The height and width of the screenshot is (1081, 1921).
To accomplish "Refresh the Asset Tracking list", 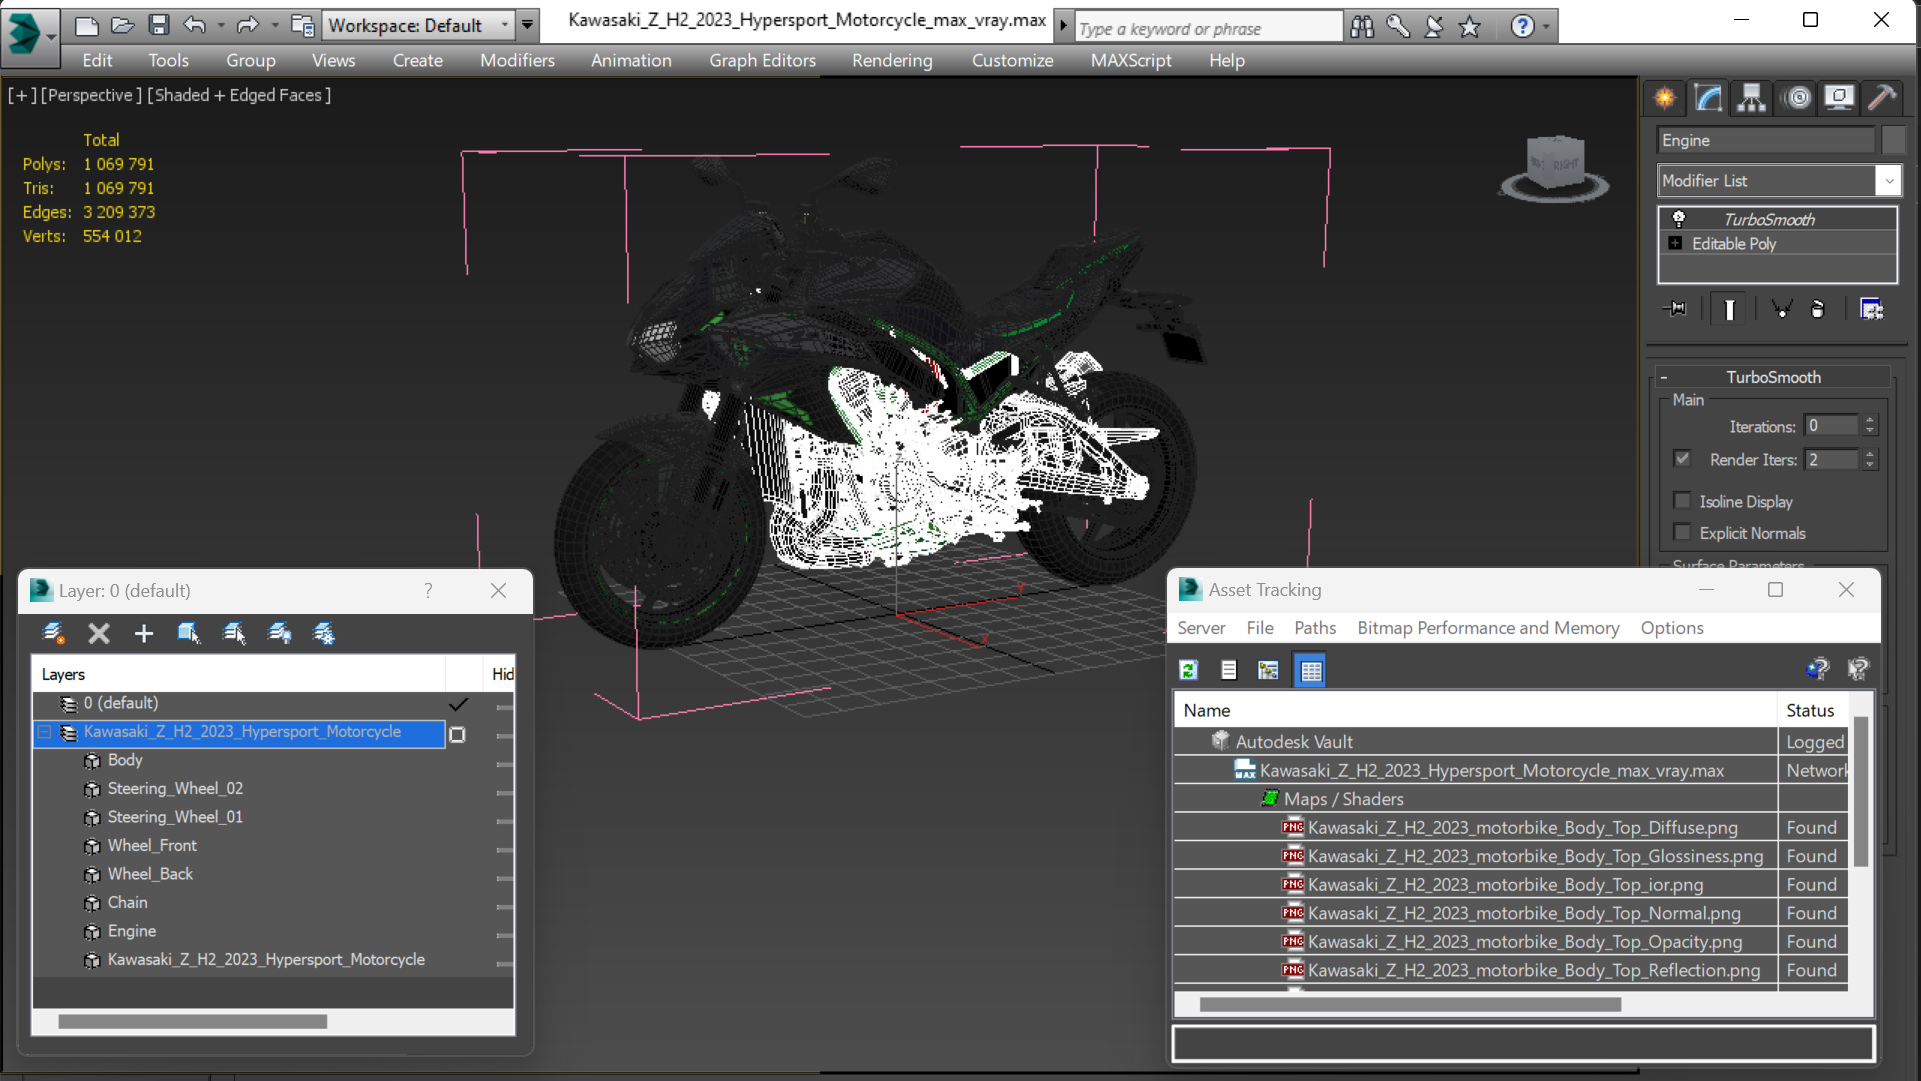I will 1188,670.
